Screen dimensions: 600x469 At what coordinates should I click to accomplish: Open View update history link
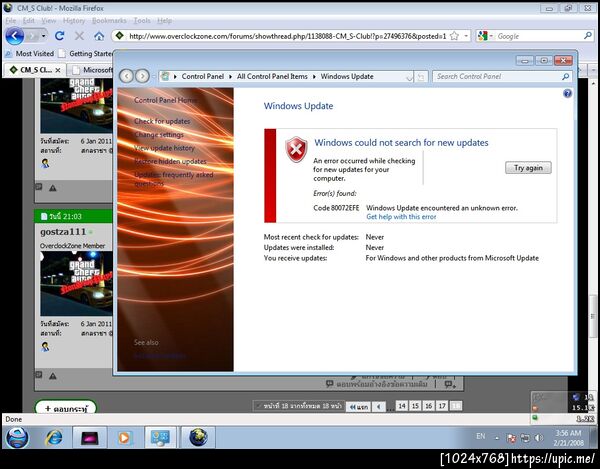(164, 148)
